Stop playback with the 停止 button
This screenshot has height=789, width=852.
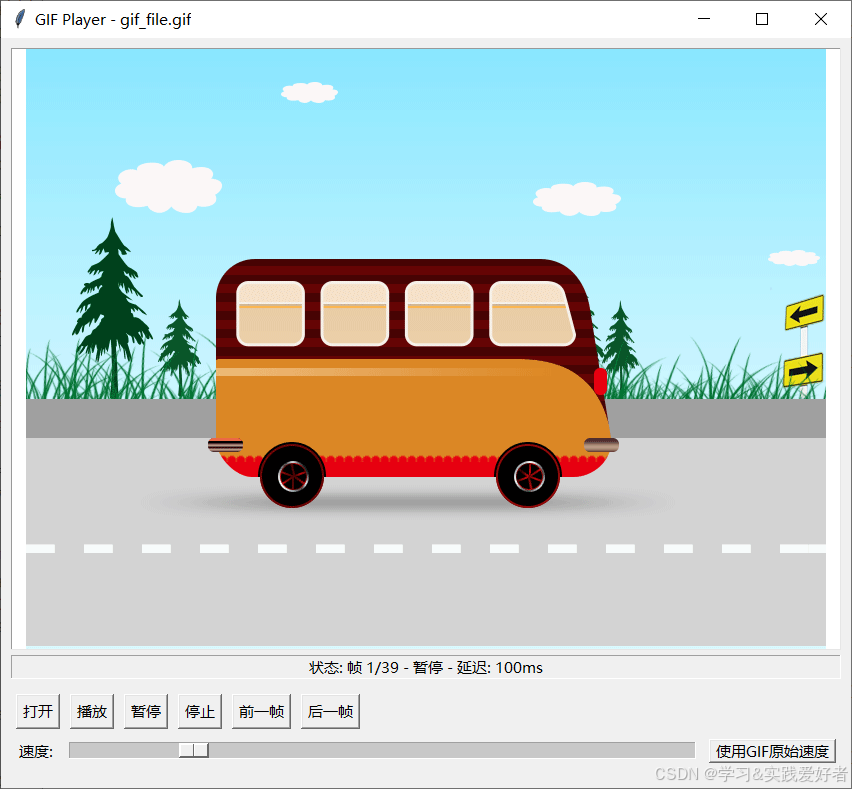pos(199,711)
